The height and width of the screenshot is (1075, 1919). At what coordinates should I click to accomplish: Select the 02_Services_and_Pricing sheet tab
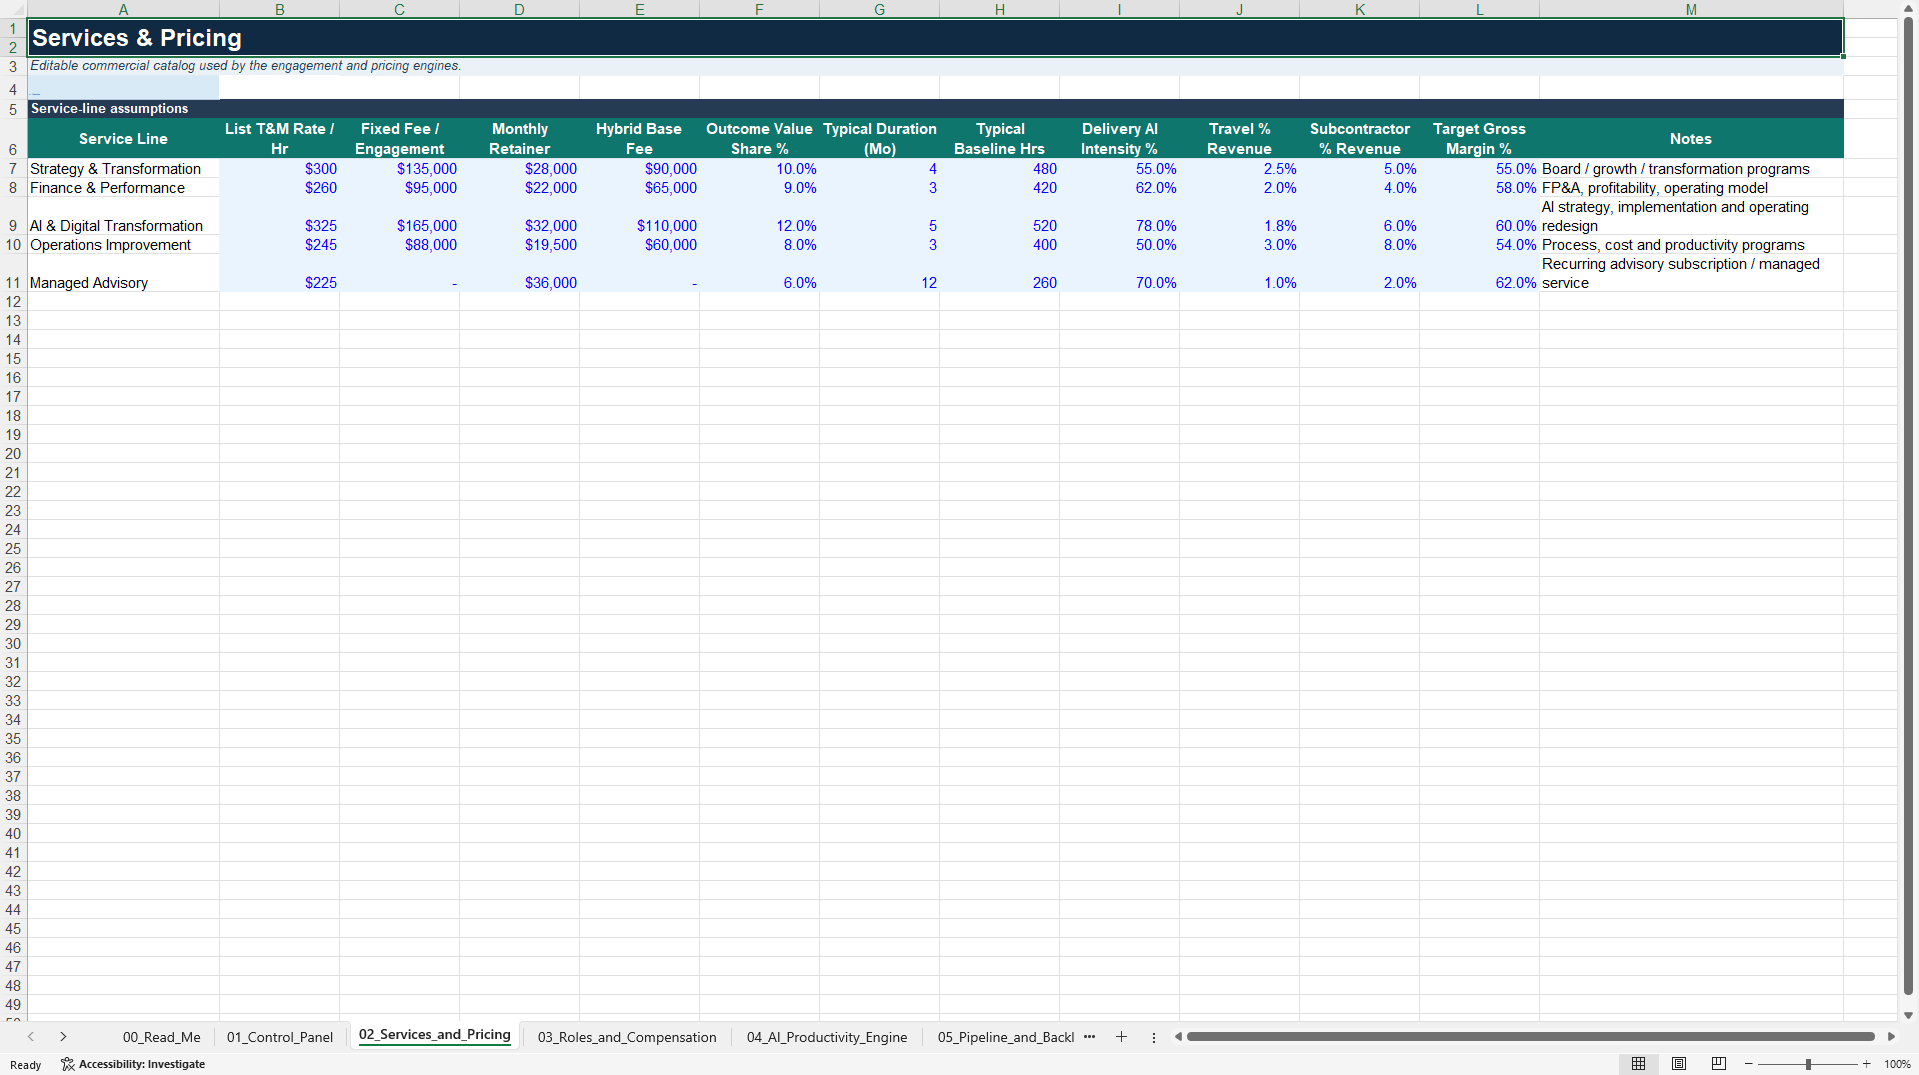pos(434,1035)
